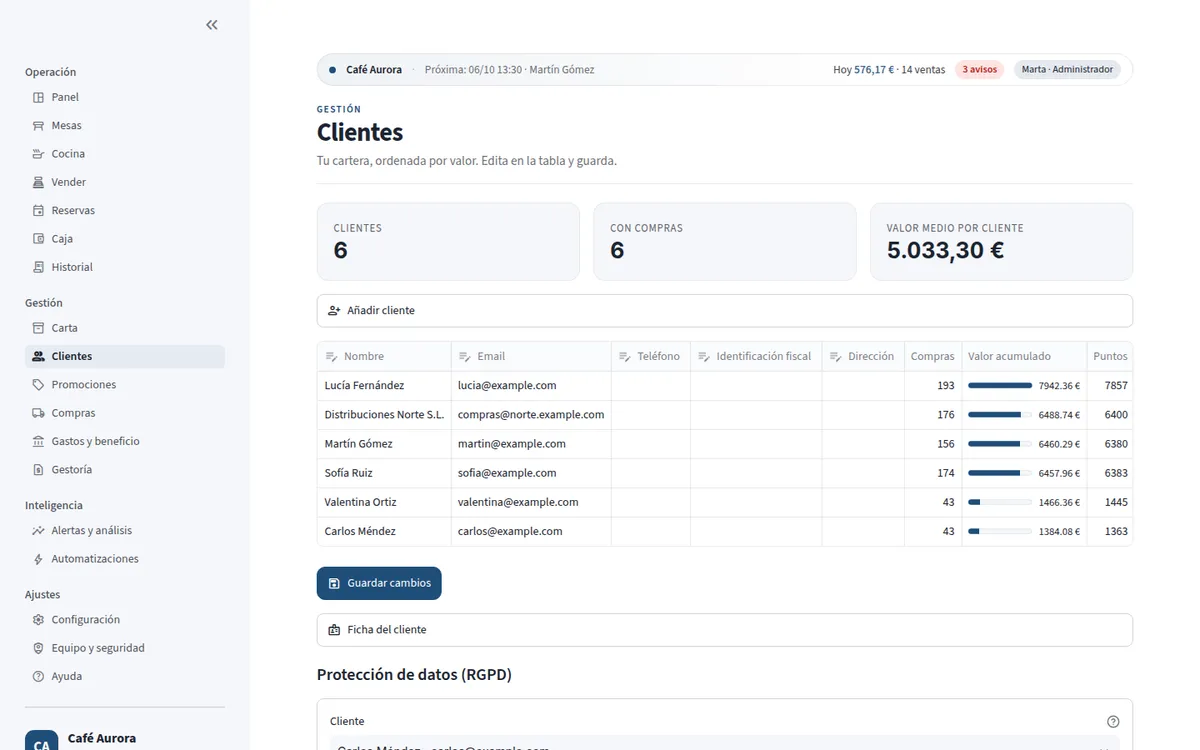Click the Promociones tag icon
This screenshot has width=1200, height=750.
click(x=38, y=385)
